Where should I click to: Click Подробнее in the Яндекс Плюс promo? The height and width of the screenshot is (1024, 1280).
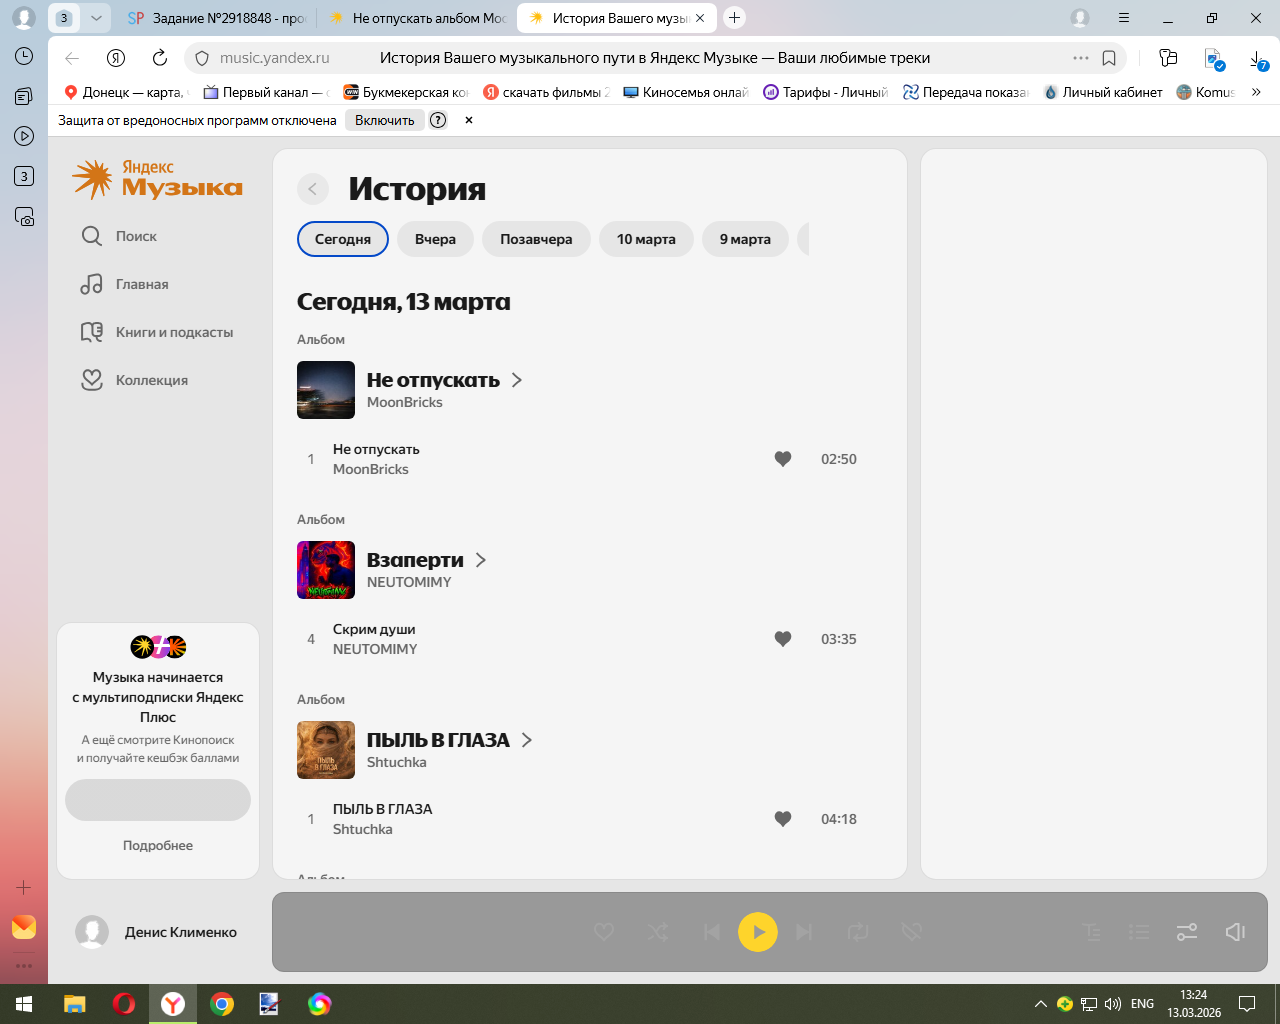point(158,845)
